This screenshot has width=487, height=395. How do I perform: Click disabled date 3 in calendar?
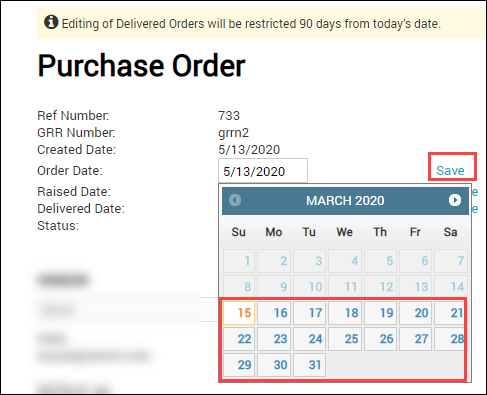pos(310,261)
